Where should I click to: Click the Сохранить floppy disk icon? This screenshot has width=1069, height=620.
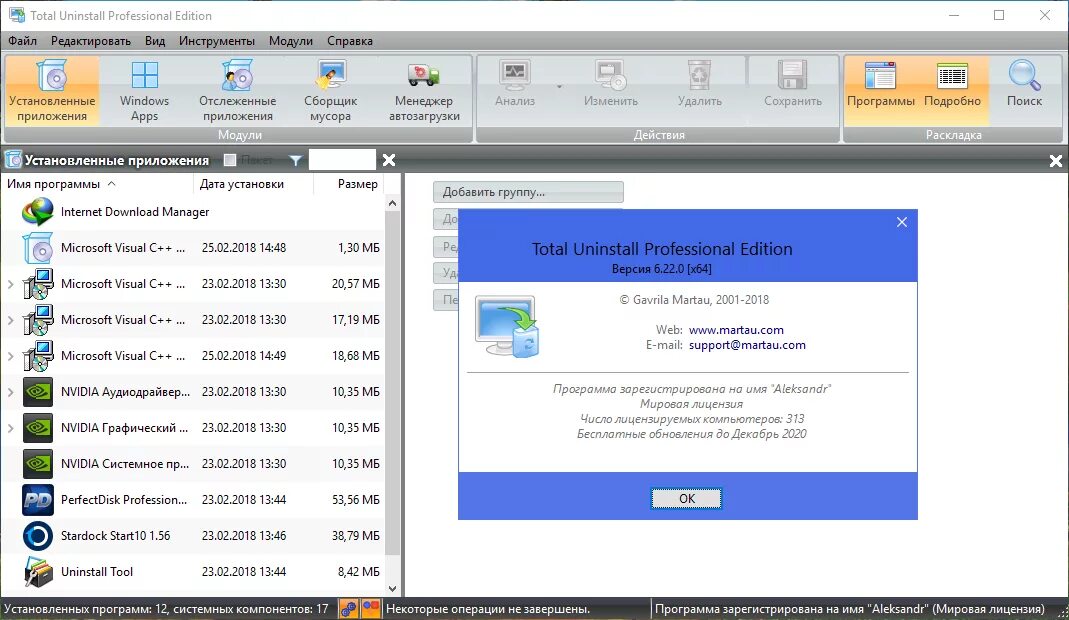(x=793, y=75)
